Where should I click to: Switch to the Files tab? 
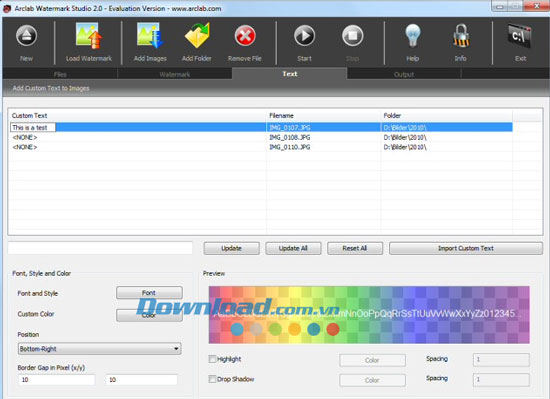coord(60,74)
